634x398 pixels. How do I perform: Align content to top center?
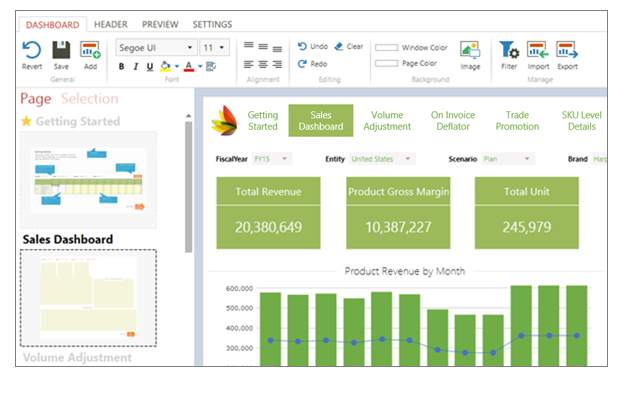[263, 47]
